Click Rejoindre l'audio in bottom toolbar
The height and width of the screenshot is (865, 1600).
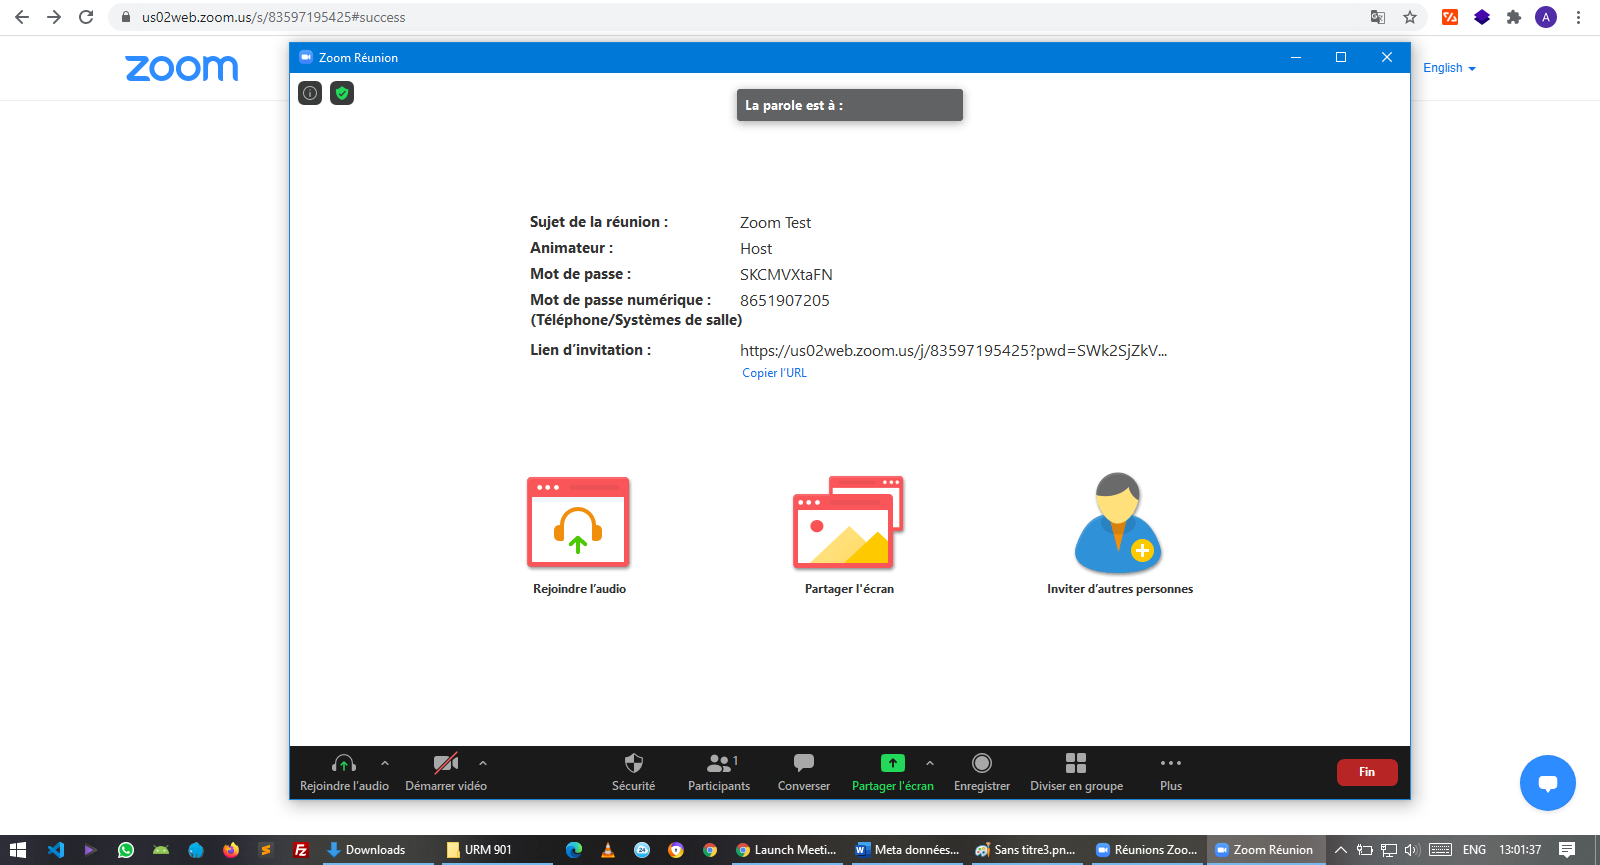click(344, 771)
